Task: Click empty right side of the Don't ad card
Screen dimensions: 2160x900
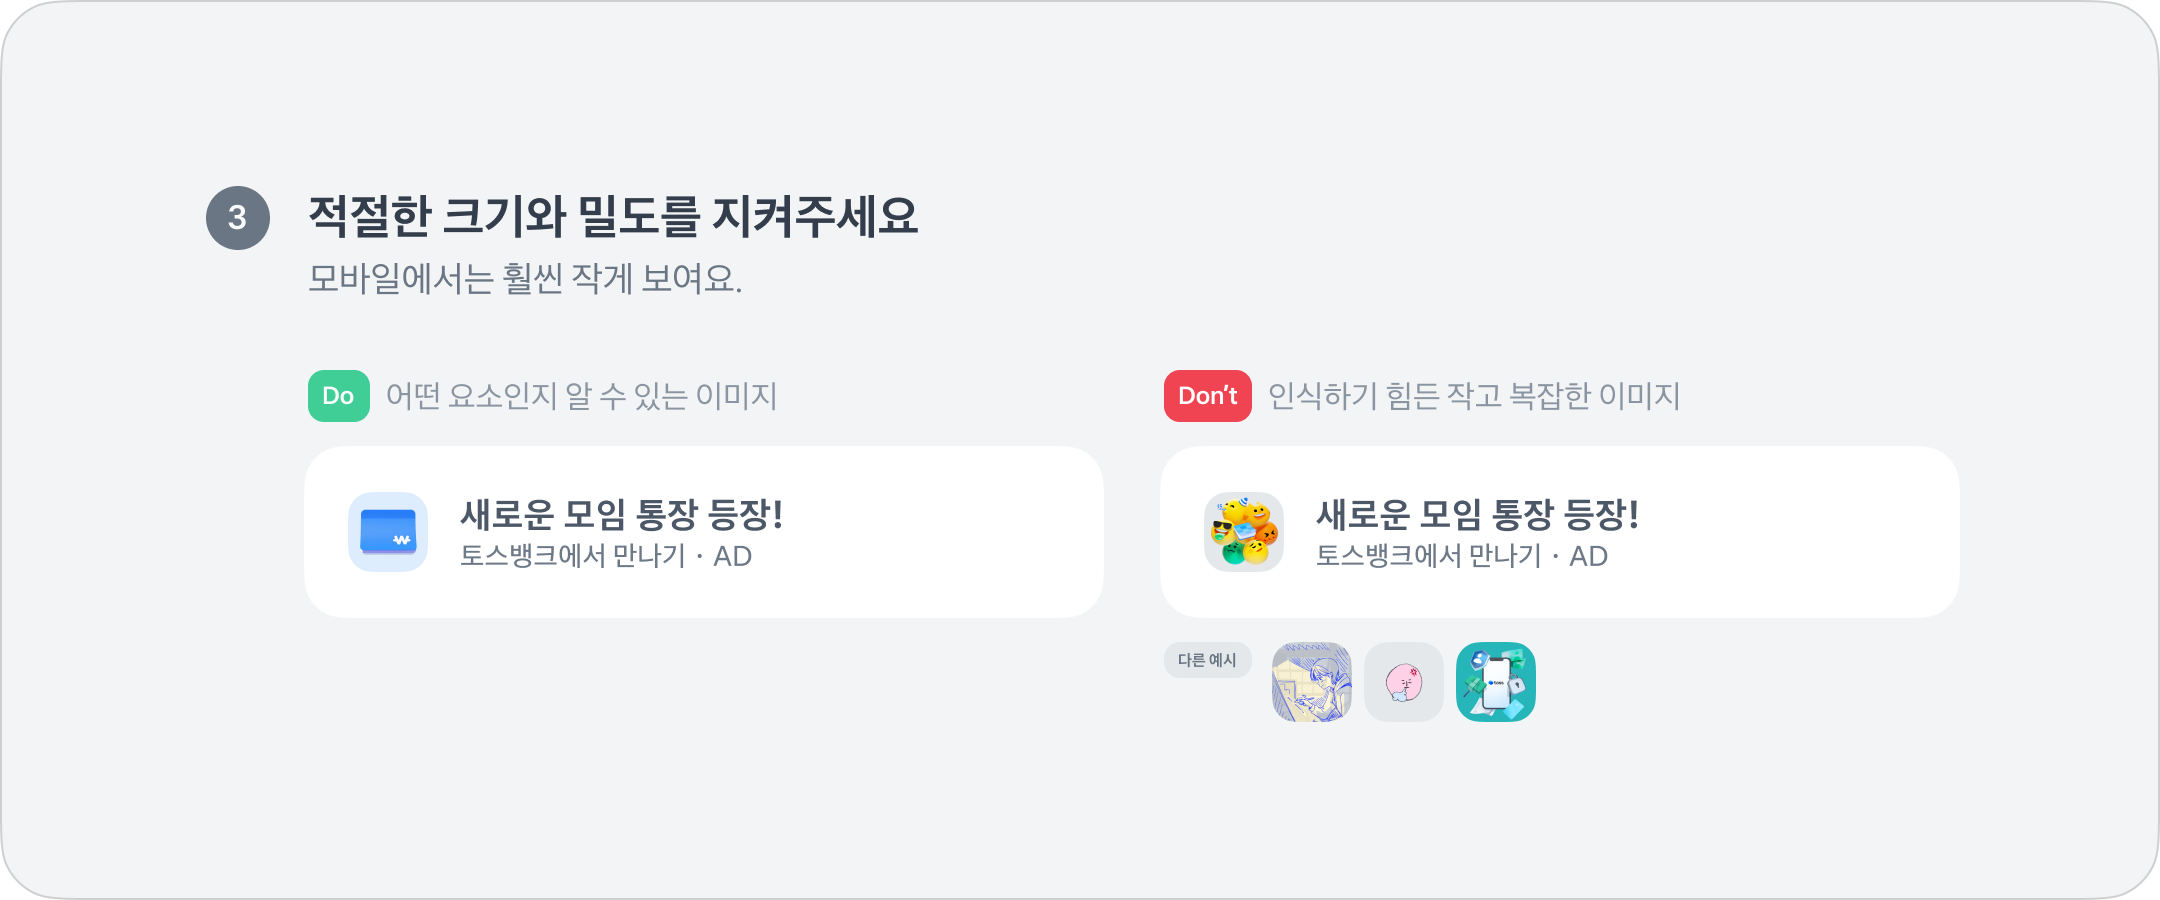Action: pyautogui.click(x=1810, y=532)
